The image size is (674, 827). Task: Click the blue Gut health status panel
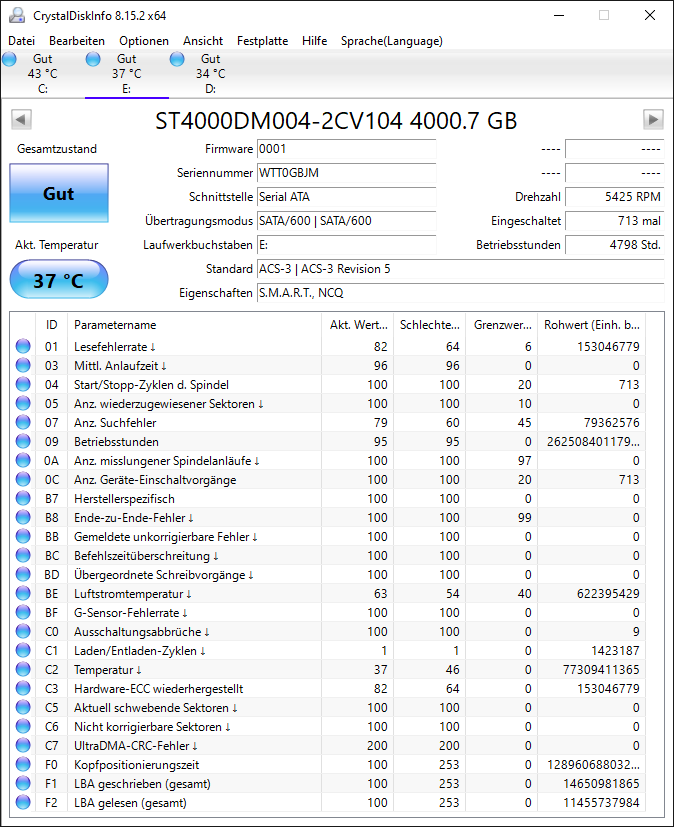click(58, 193)
